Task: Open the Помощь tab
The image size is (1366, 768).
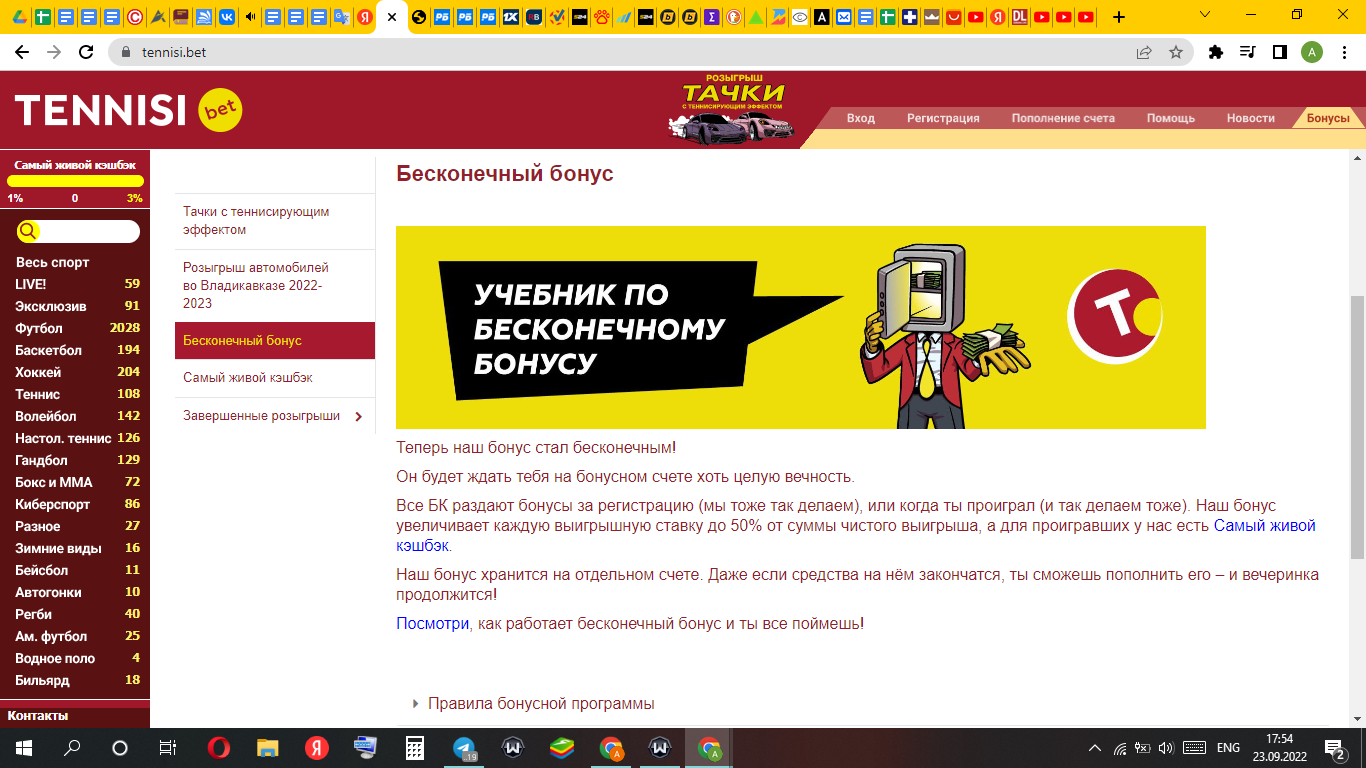Action: click(x=1171, y=118)
